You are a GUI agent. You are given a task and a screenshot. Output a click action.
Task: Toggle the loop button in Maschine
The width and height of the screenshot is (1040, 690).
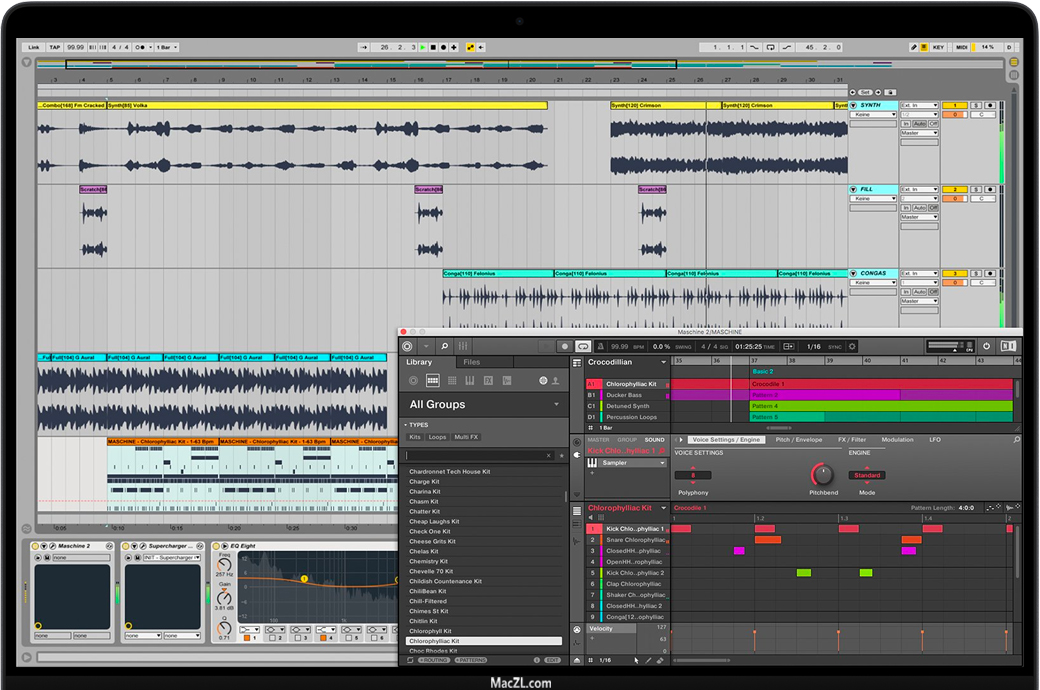click(x=583, y=346)
